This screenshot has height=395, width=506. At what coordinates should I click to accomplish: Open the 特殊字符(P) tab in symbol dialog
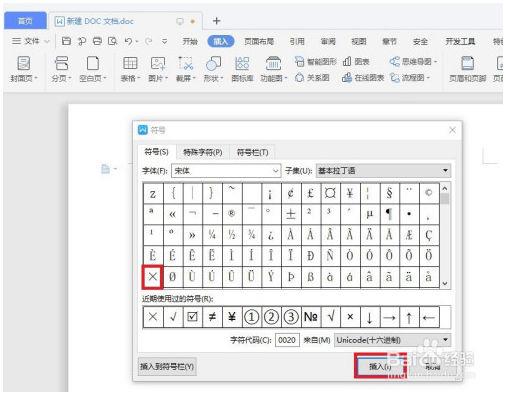click(x=203, y=153)
